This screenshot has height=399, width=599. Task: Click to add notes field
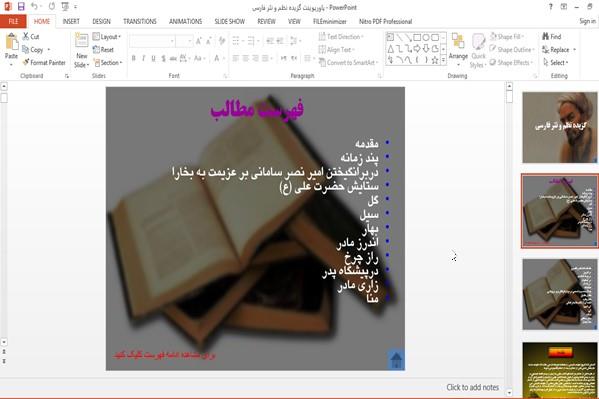472,387
